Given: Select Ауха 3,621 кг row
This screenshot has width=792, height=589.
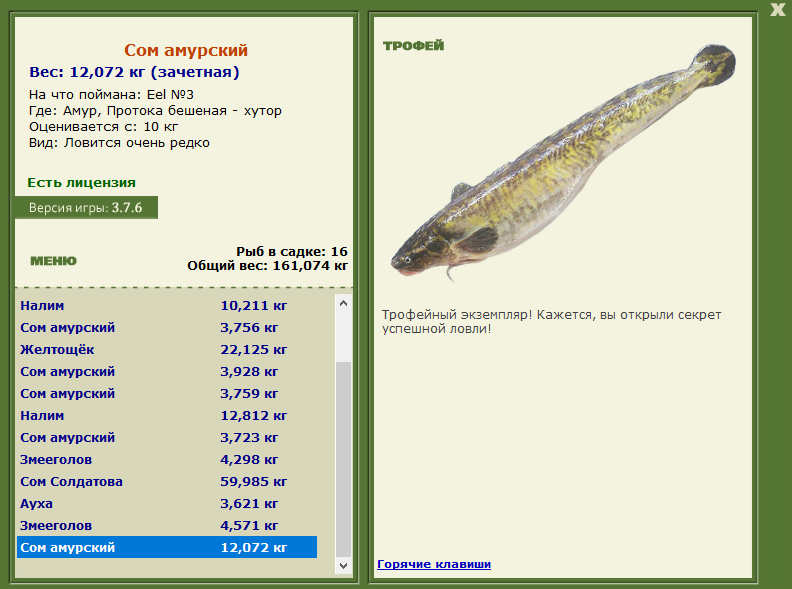Looking at the screenshot, I should click(167, 504).
